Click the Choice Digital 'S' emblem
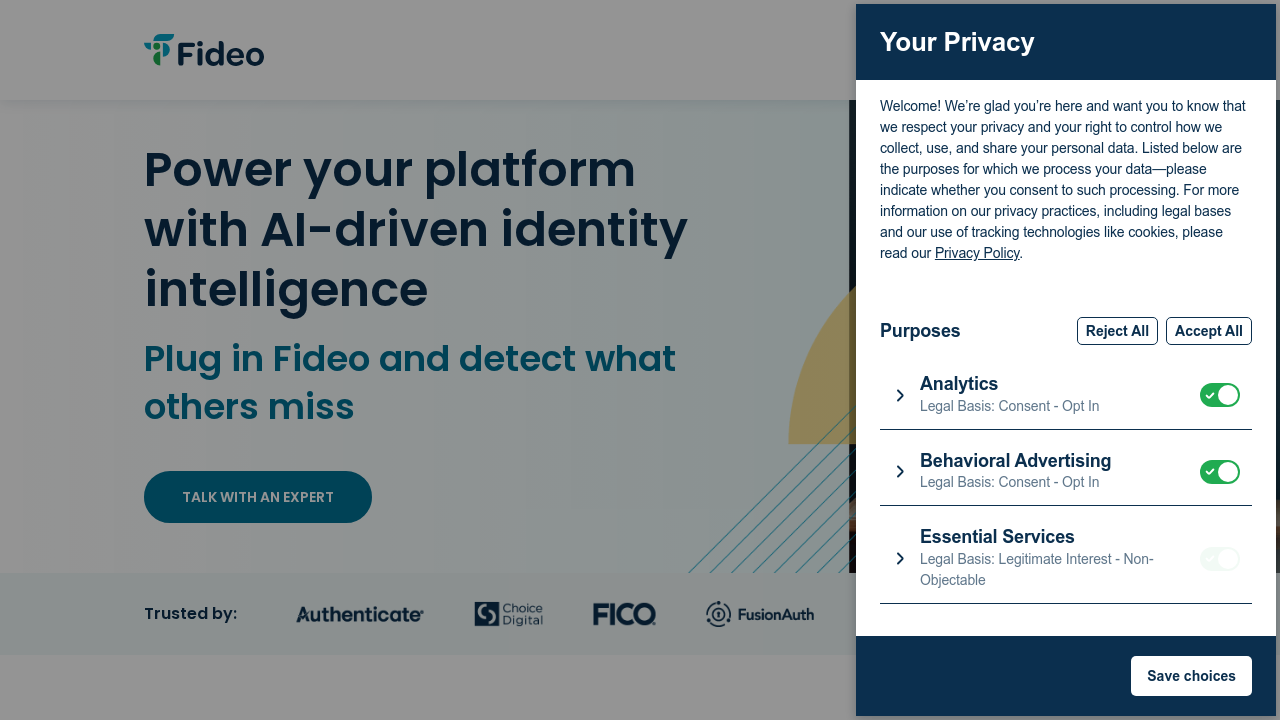 coord(486,614)
